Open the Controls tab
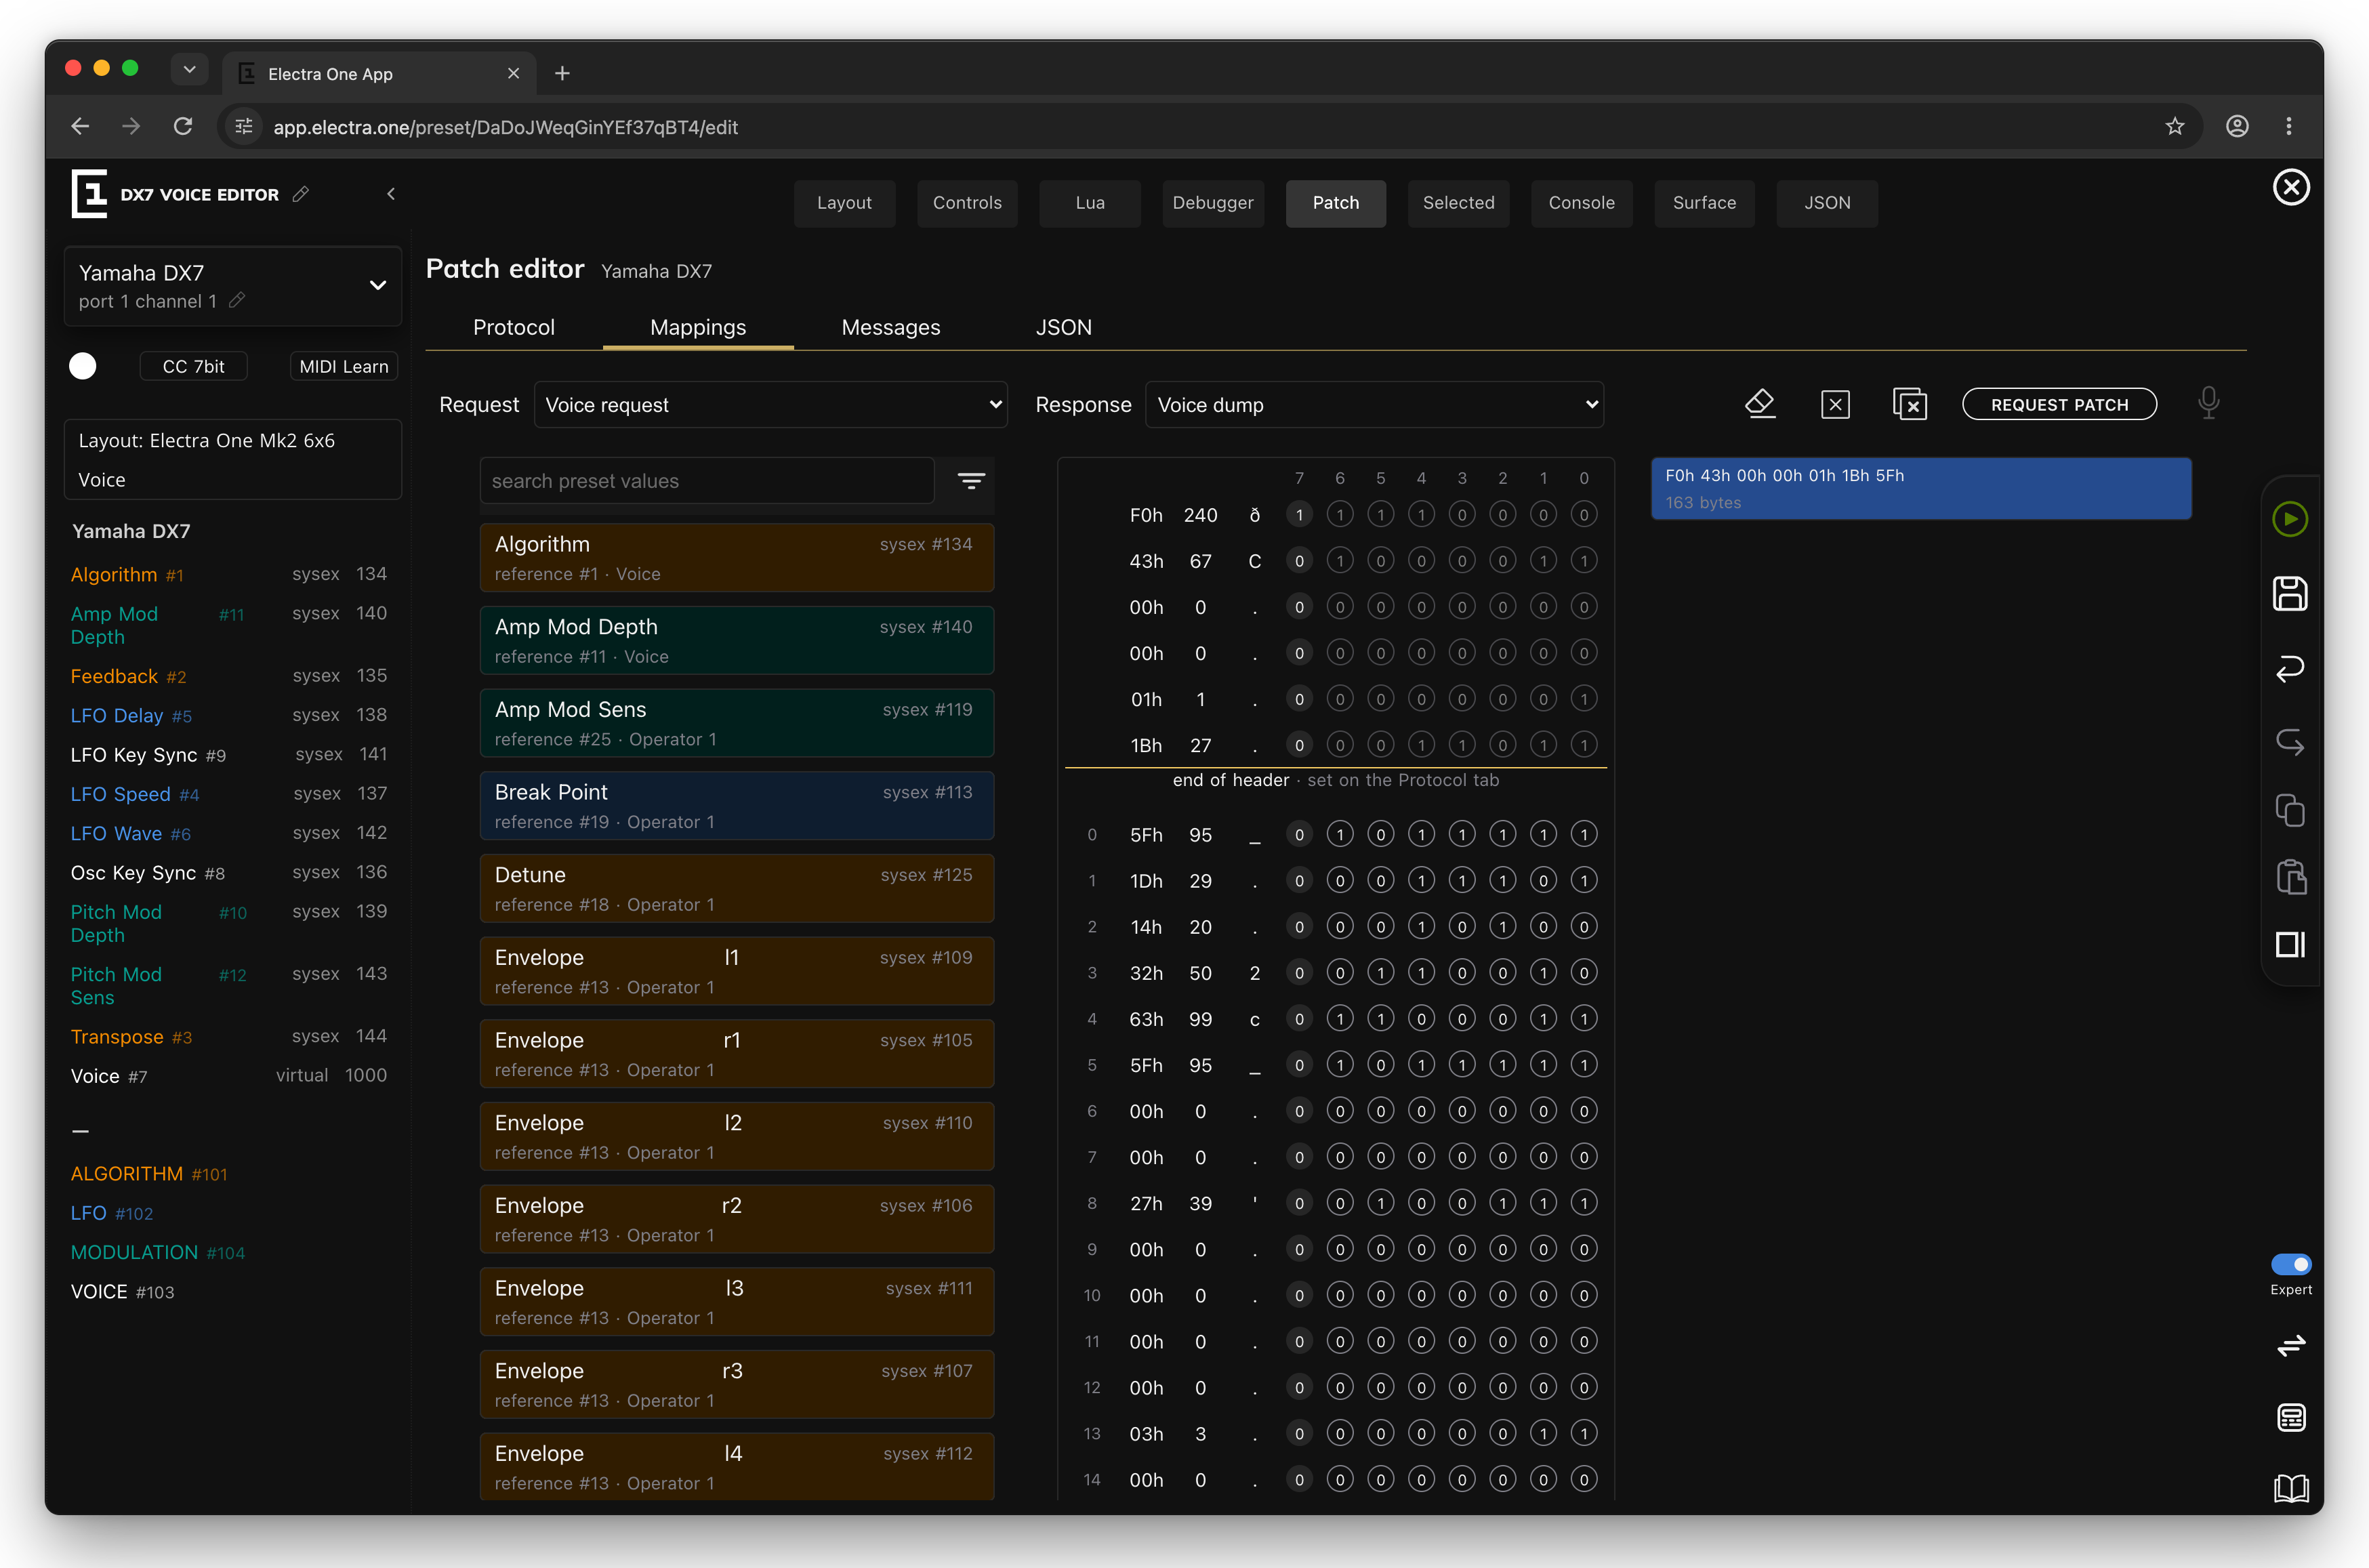The width and height of the screenshot is (2369, 1568). 967,203
